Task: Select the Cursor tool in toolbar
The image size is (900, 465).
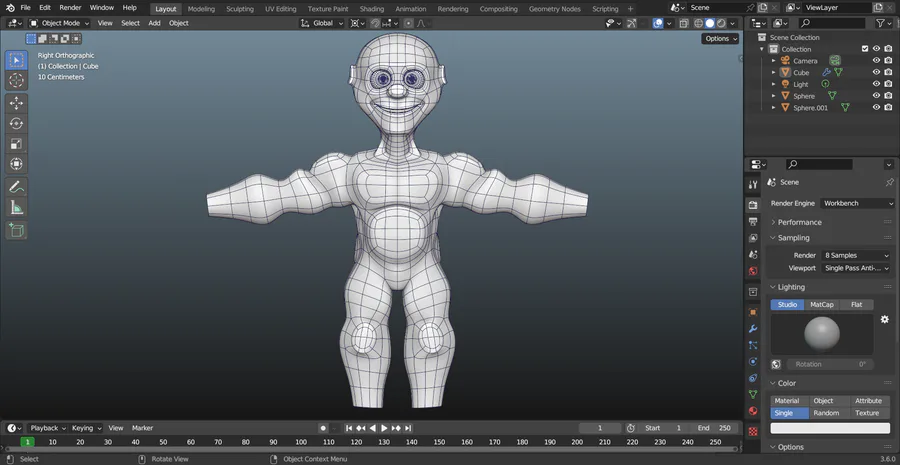Action: [16, 80]
